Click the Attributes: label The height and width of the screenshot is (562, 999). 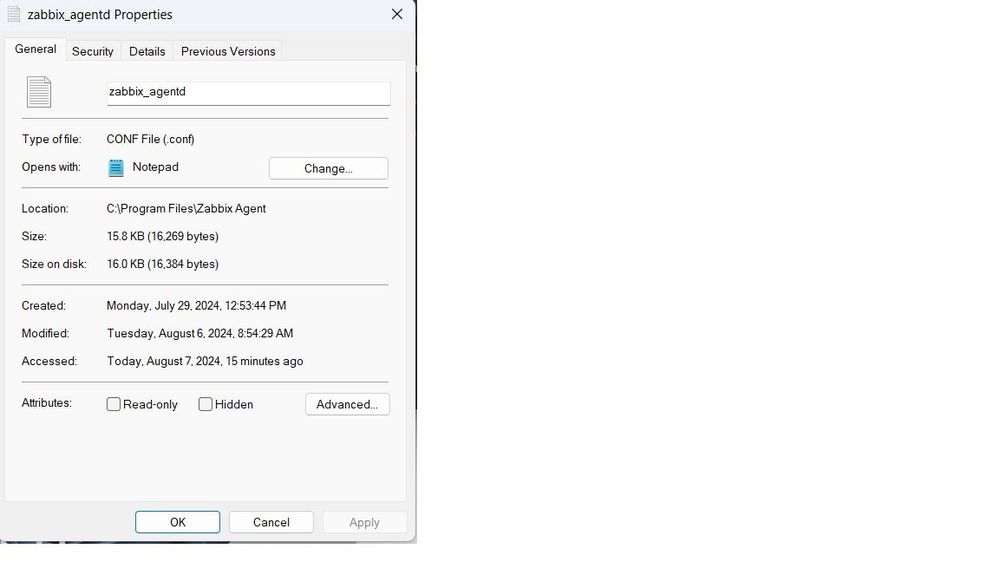point(47,403)
